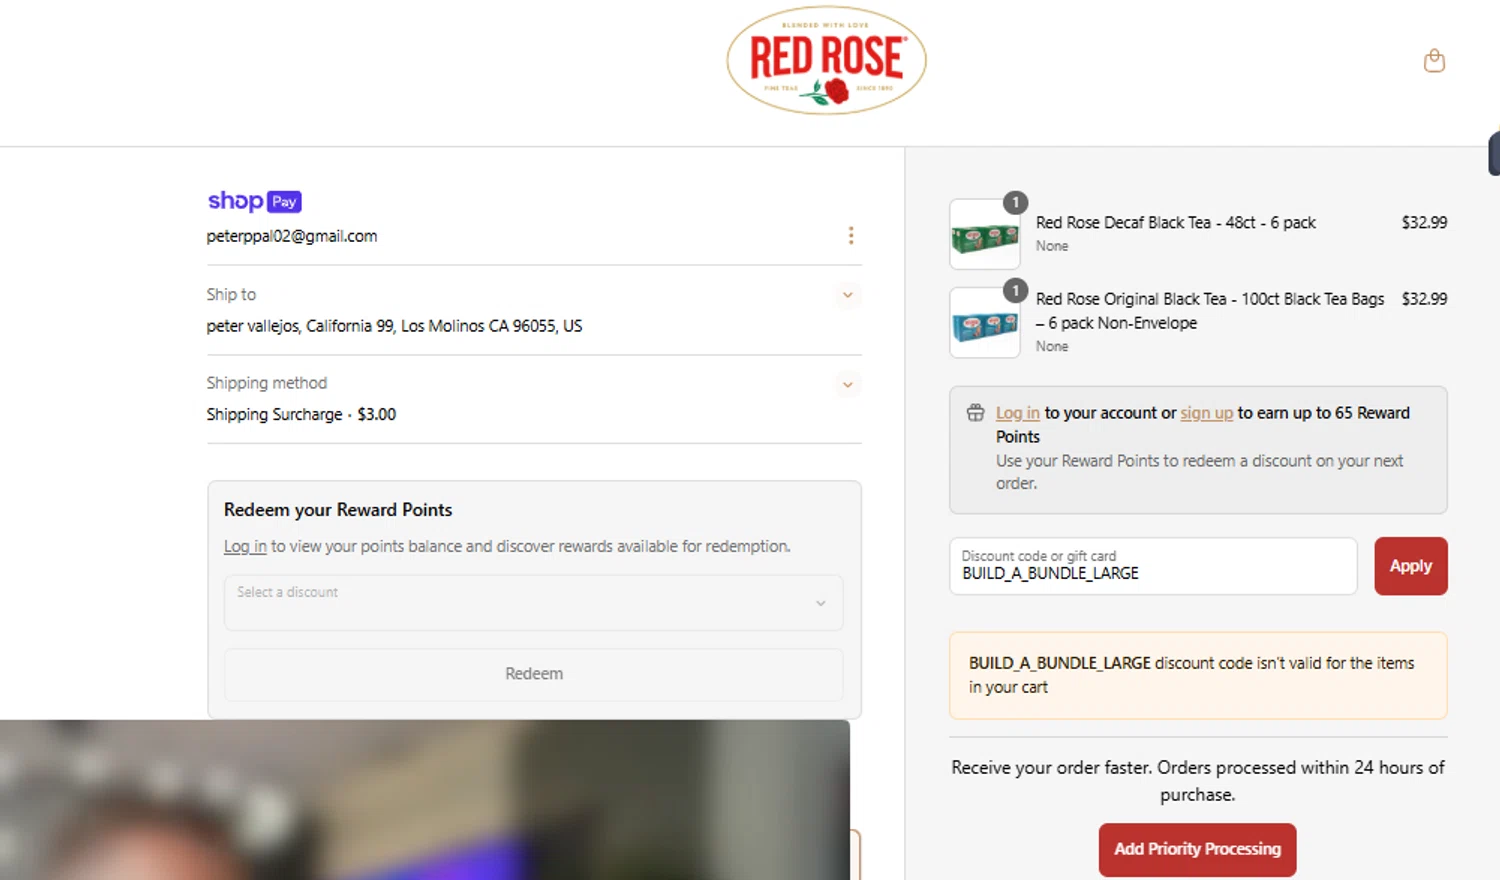Click the quantity badge on Original tea thumbnail
This screenshot has height=880, width=1500.
(1015, 291)
